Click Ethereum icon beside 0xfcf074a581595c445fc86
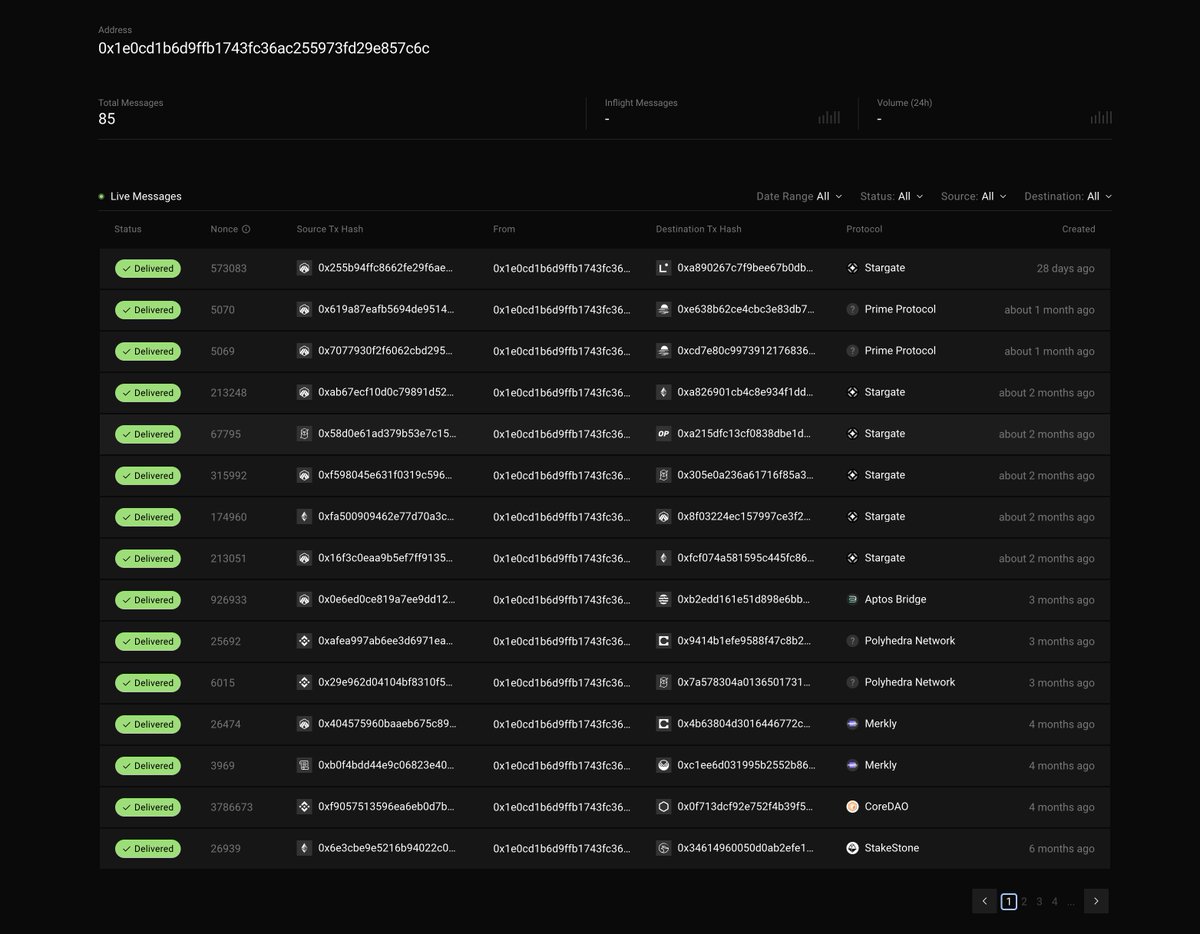 point(663,558)
